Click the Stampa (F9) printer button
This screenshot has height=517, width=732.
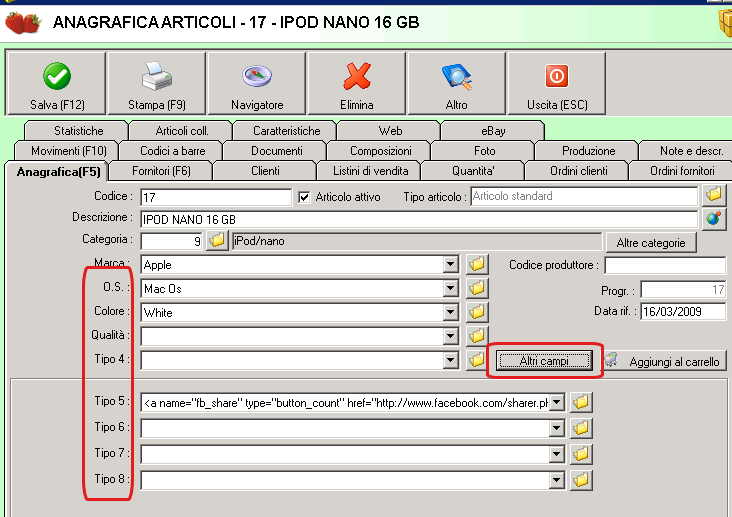[156, 83]
